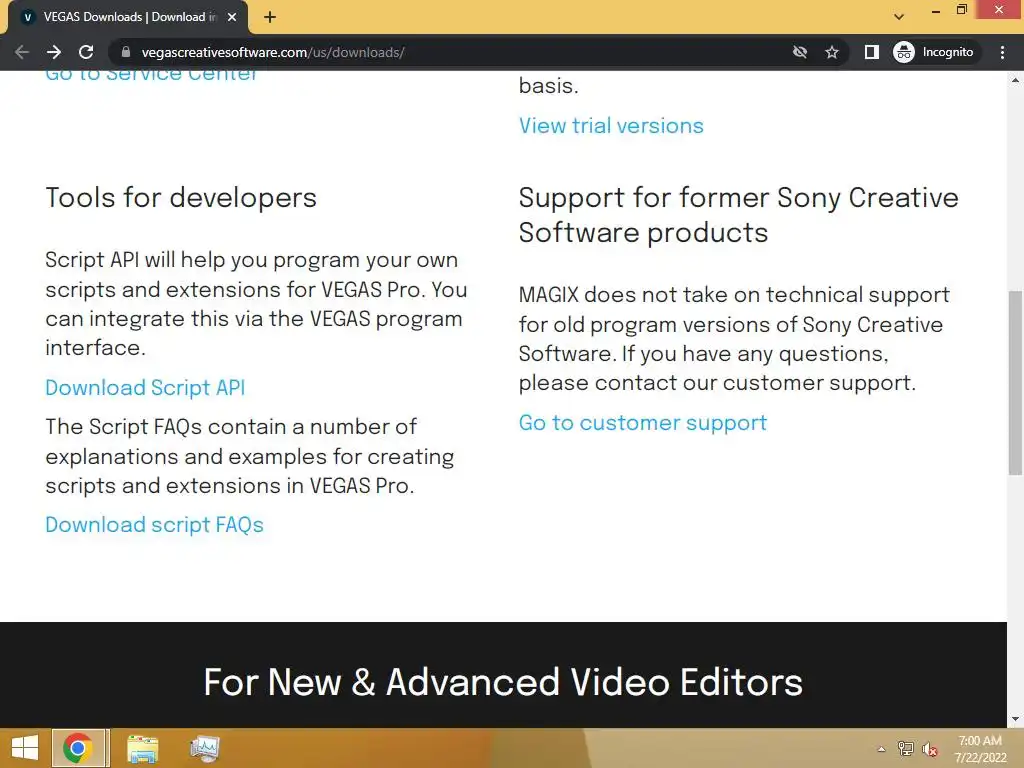Click the muted volume tray icon
The height and width of the screenshot is (768, 1024).
(x=929, y=749)
